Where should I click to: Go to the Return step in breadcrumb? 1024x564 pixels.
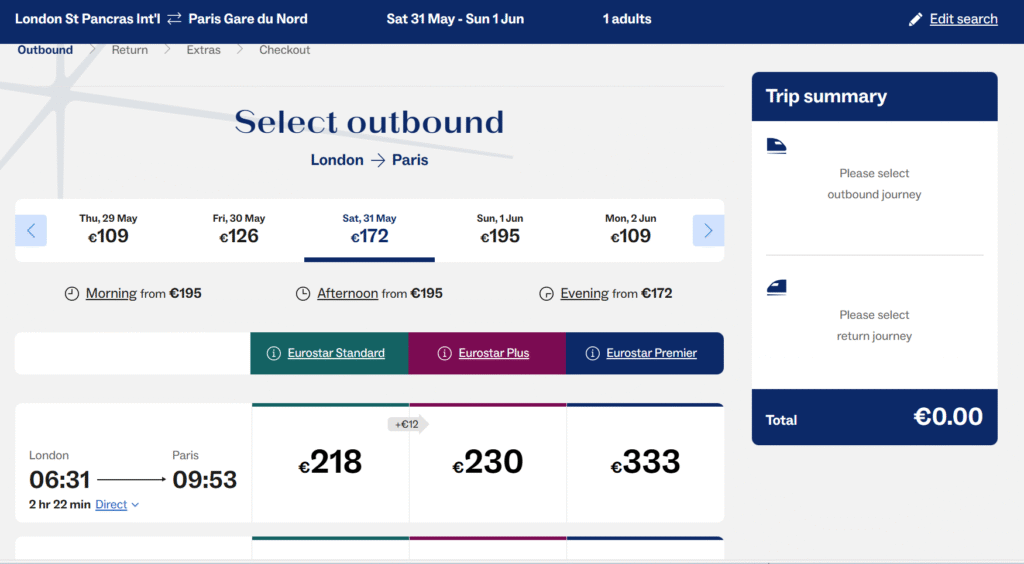[129, 50]
